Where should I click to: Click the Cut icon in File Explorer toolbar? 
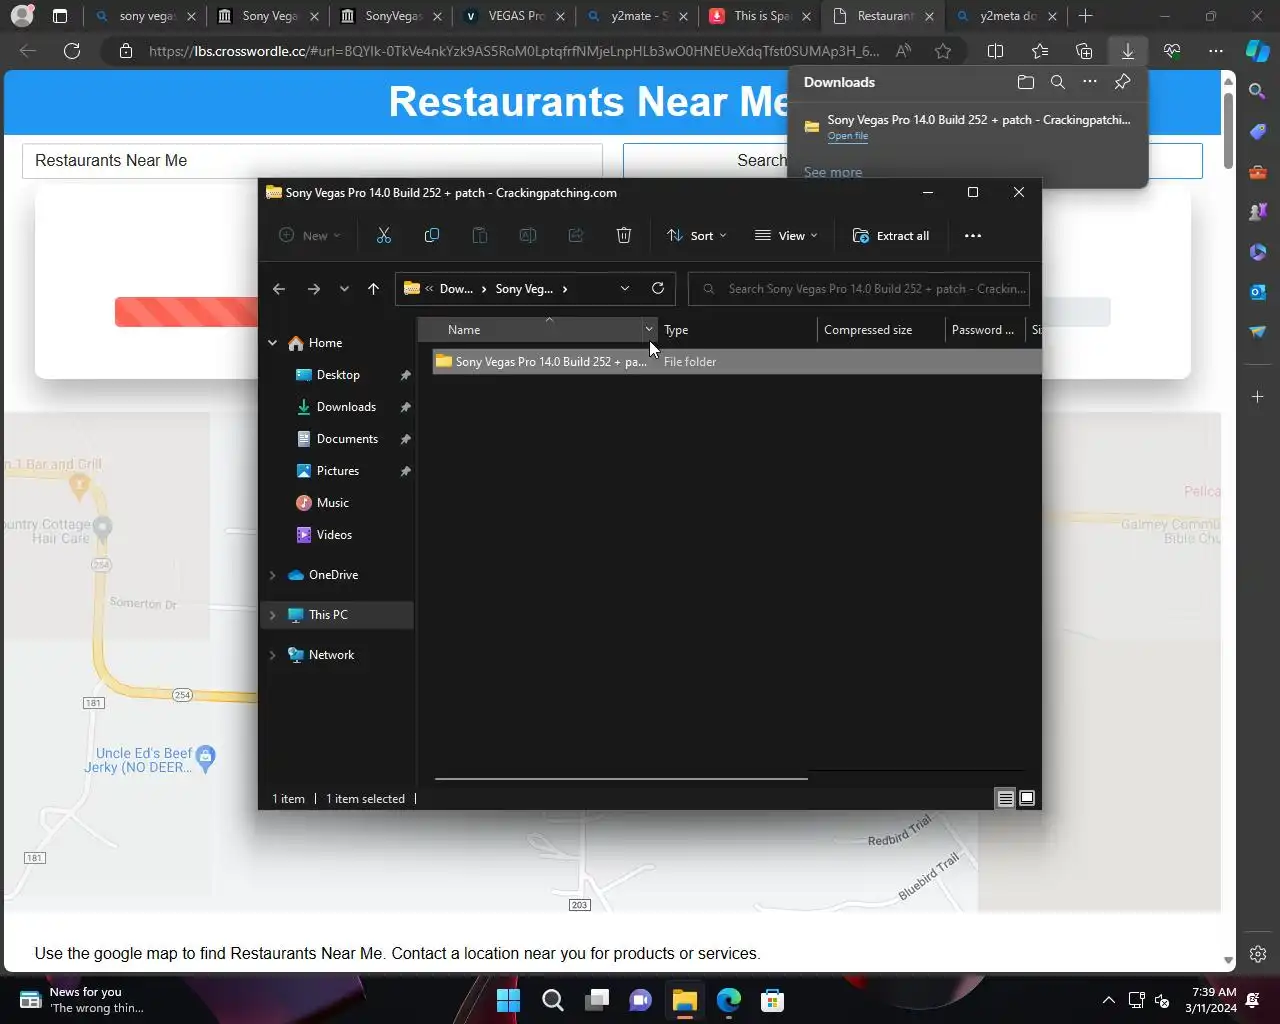coord(384,236)
